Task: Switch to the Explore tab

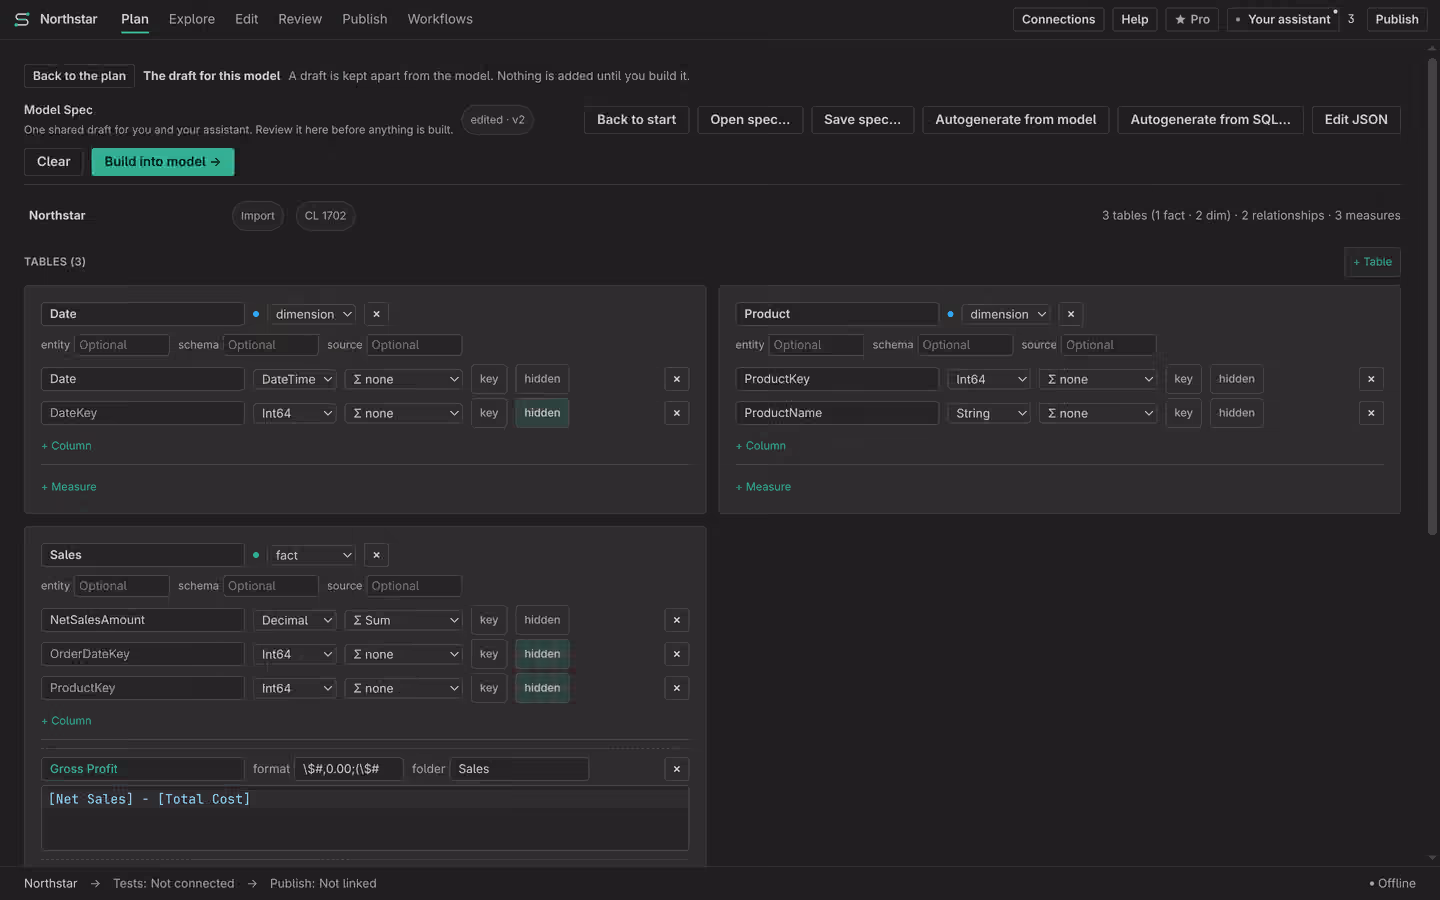Action: point(192,19)
